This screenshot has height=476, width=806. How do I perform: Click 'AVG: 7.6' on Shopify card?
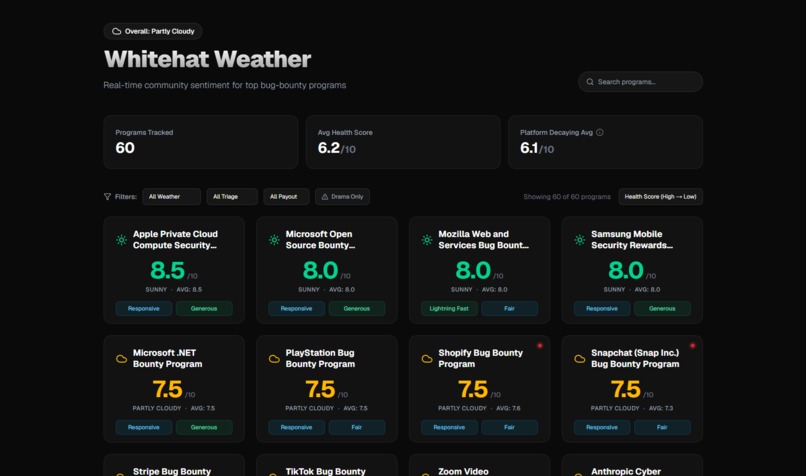[507, 408]
